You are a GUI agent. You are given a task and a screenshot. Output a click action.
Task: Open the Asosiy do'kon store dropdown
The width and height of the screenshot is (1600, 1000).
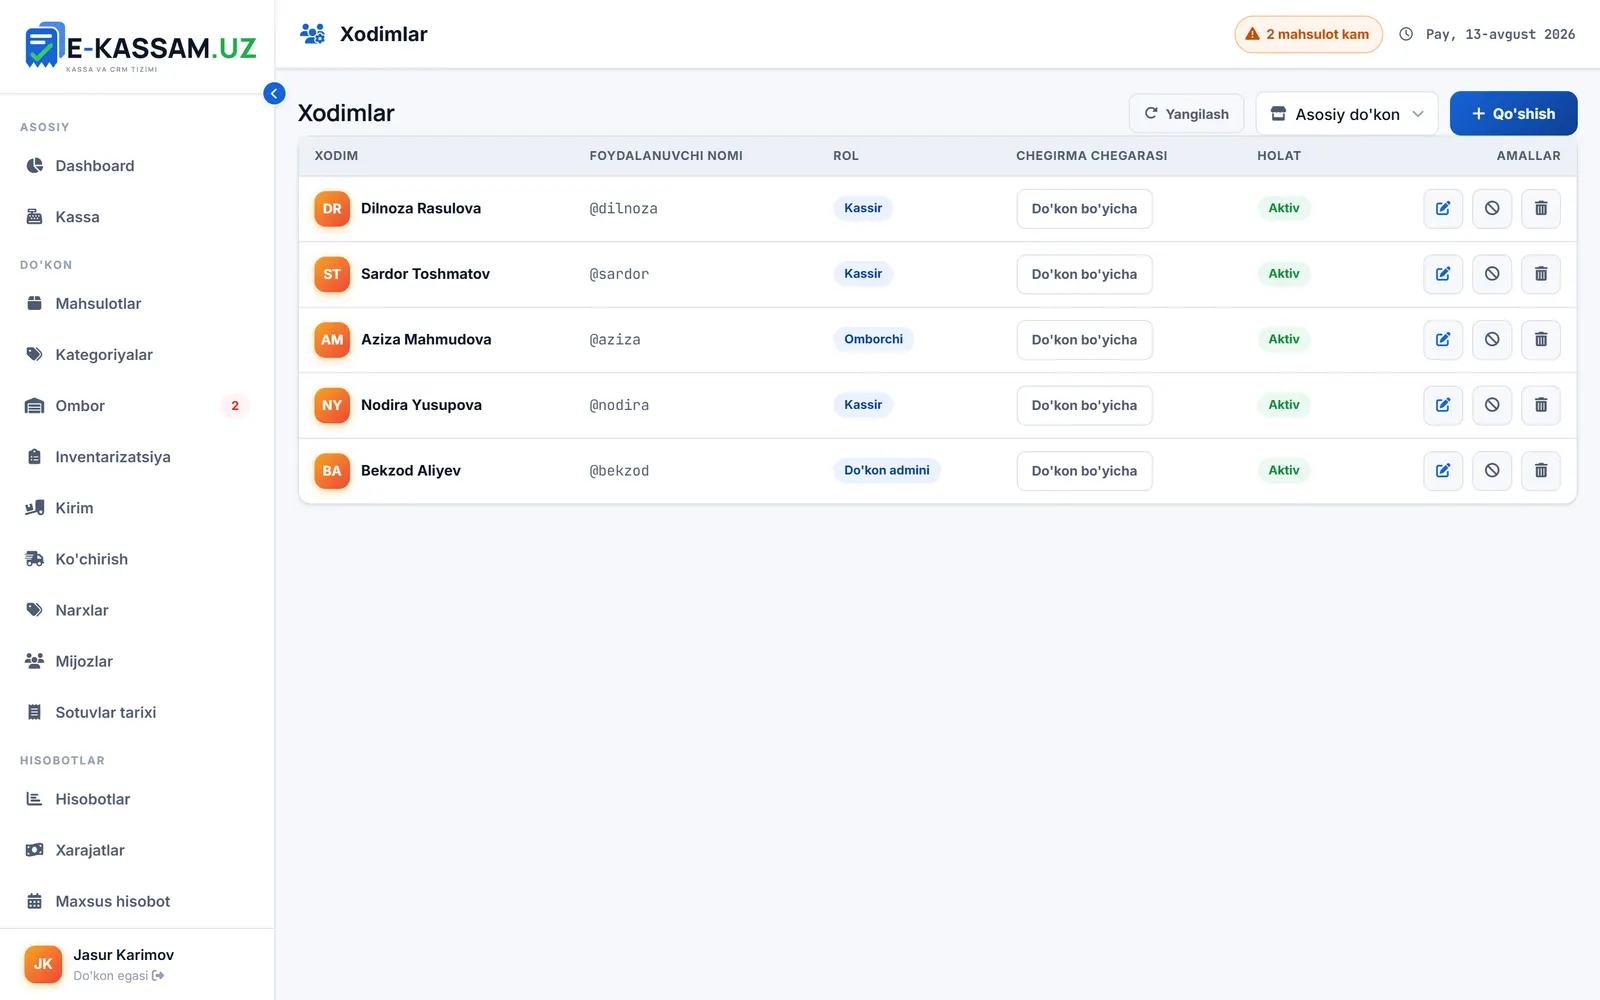coord(1347,114)
